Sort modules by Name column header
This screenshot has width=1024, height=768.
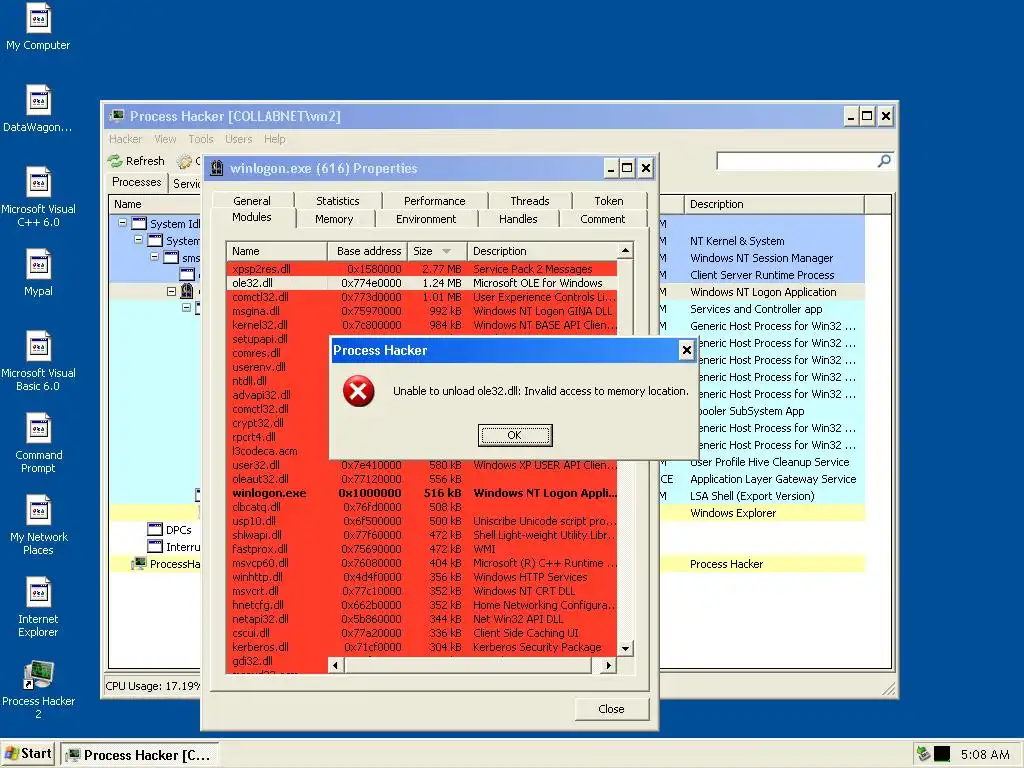coord(277,251)
